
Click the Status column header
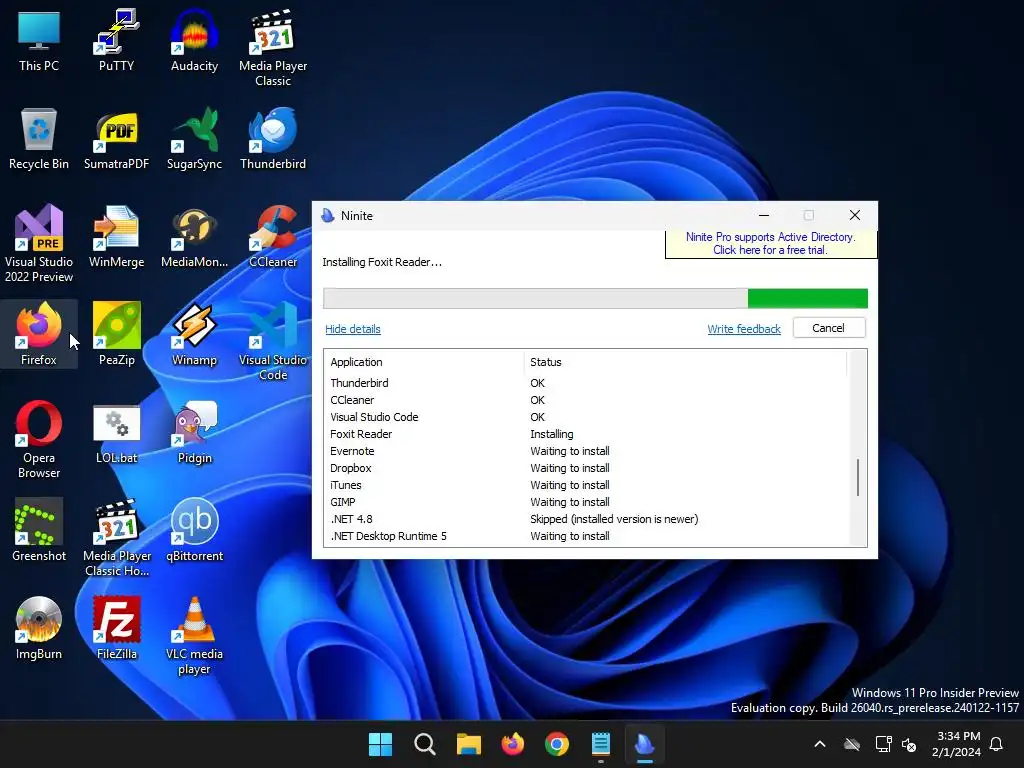click(685, 362)
